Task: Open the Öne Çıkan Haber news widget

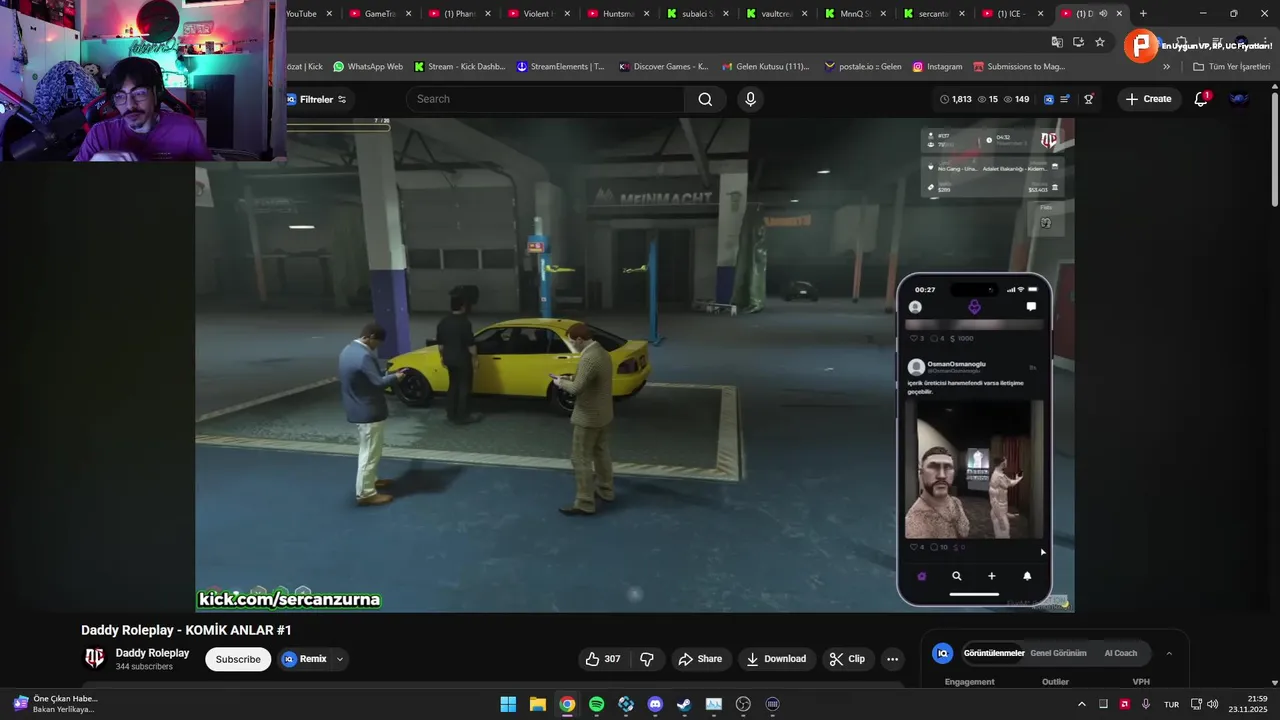Action: [x=57, y=704]
